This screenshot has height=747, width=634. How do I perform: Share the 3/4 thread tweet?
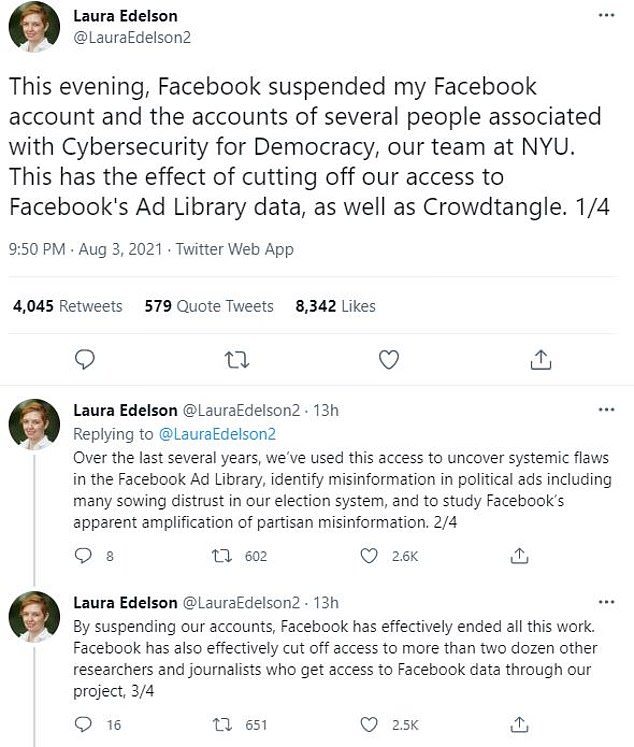519,724
